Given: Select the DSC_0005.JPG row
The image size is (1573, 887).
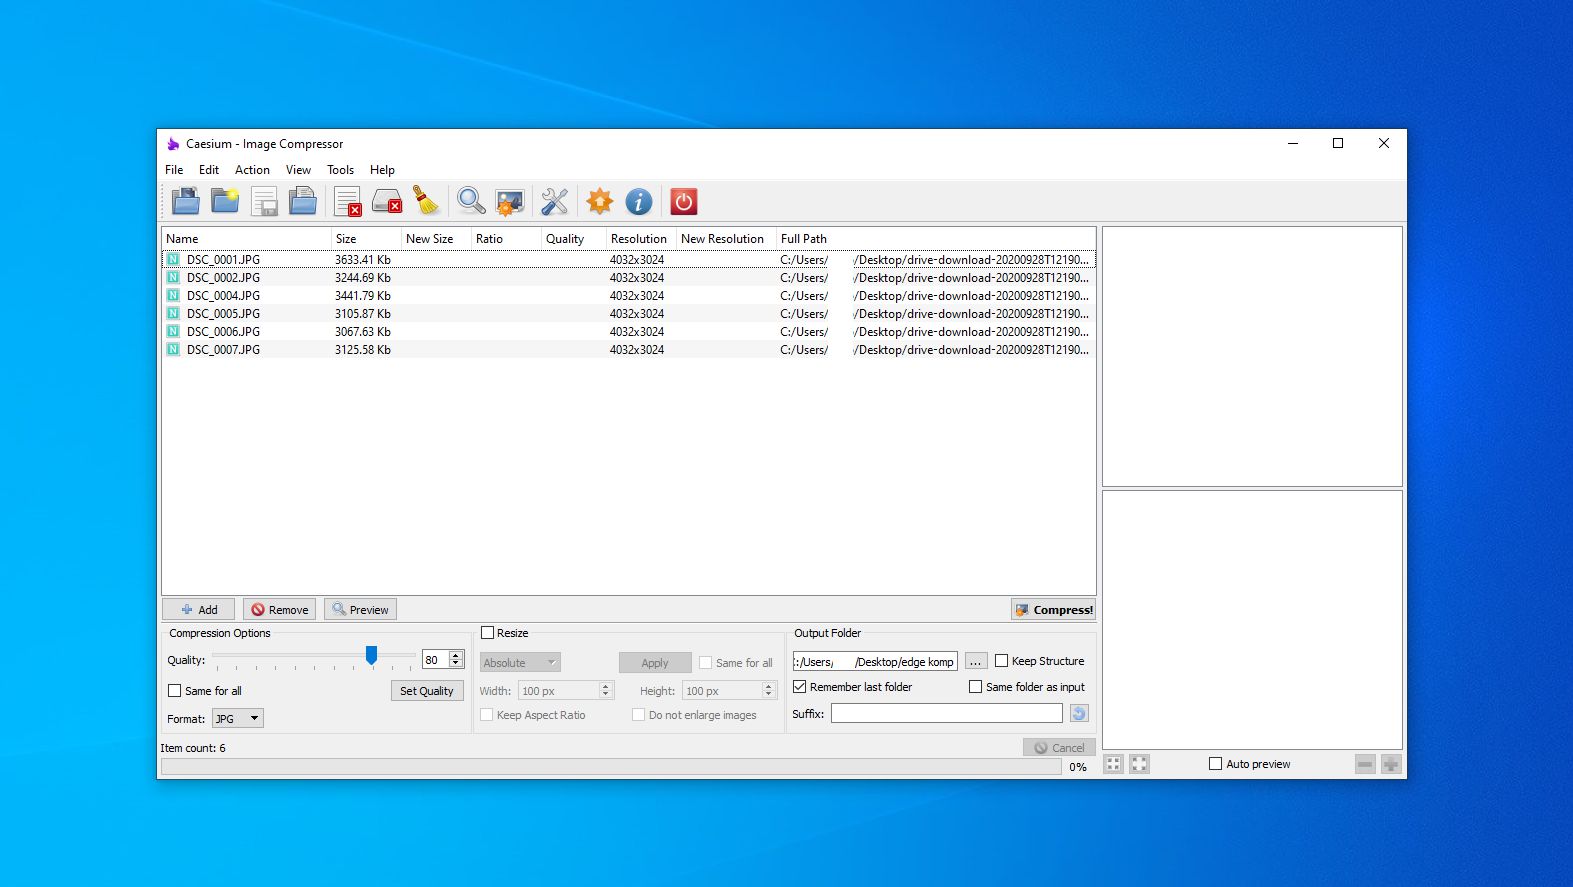Looking at the screenshot, I should point(629,314).
